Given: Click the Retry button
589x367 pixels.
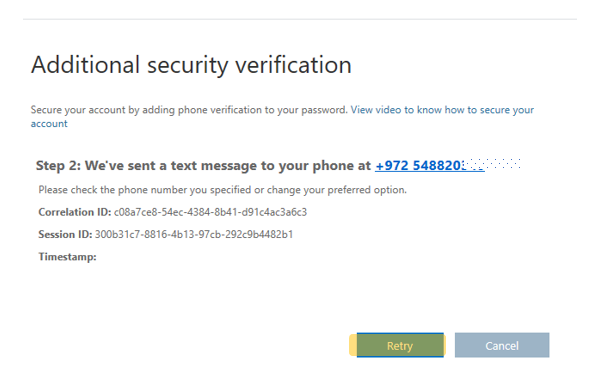Looking at the screenshot, I should [400, 345].
